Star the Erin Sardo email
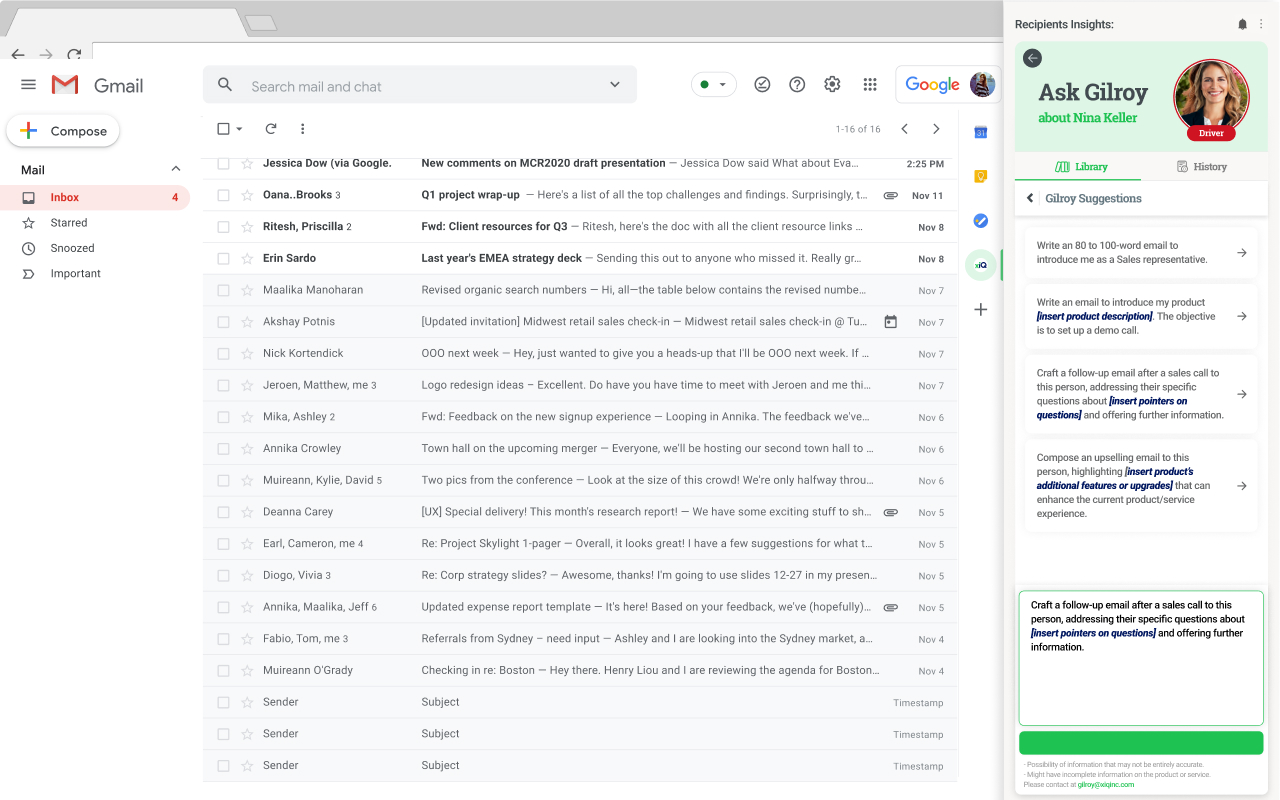Viewport: 1280px width, 800px height. point(247,258)
